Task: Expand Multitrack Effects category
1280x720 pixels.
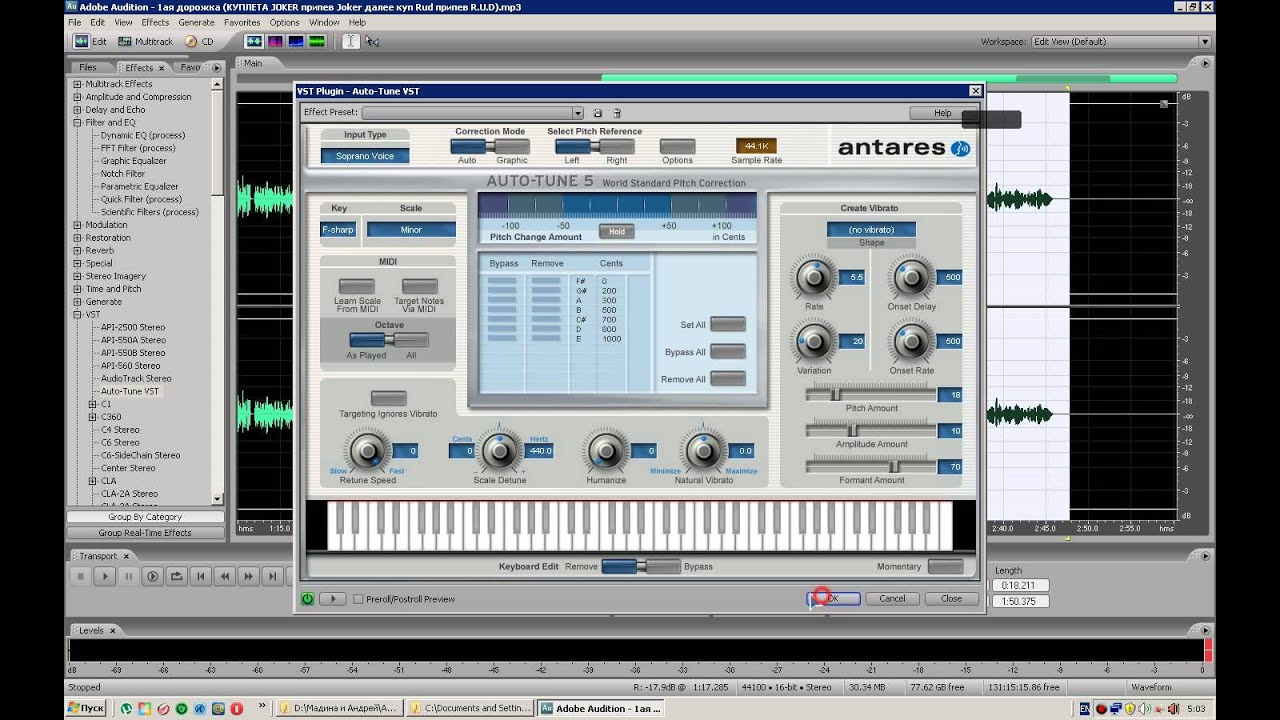Action: 77,84
